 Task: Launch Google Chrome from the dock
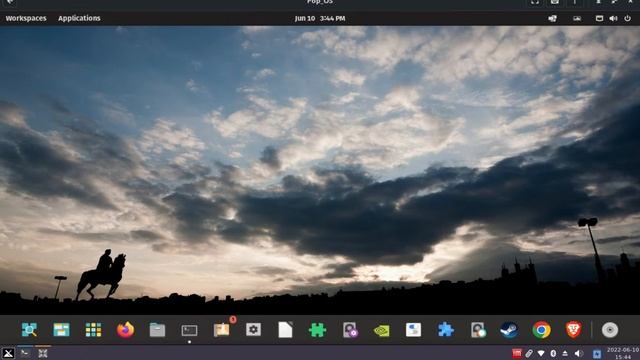542,330
